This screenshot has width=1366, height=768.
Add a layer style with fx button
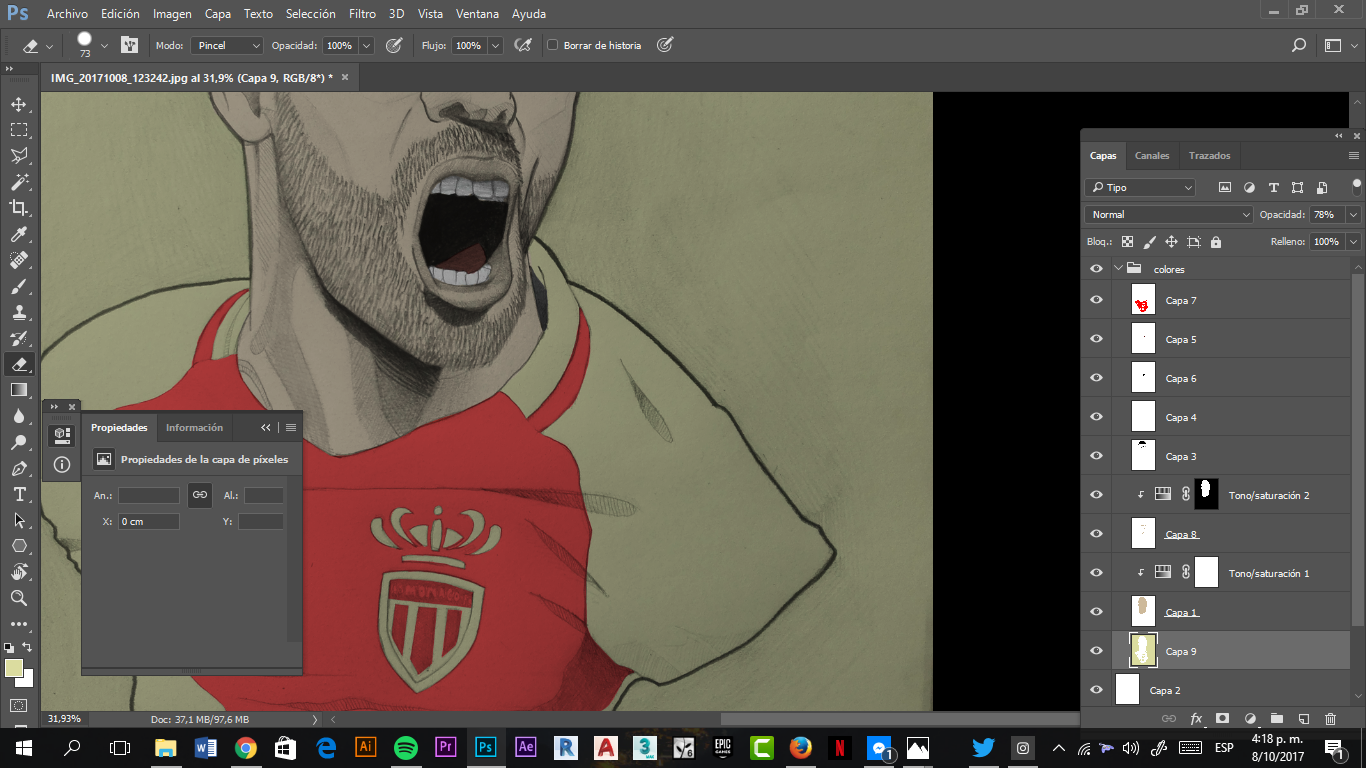pos(1196,718)
